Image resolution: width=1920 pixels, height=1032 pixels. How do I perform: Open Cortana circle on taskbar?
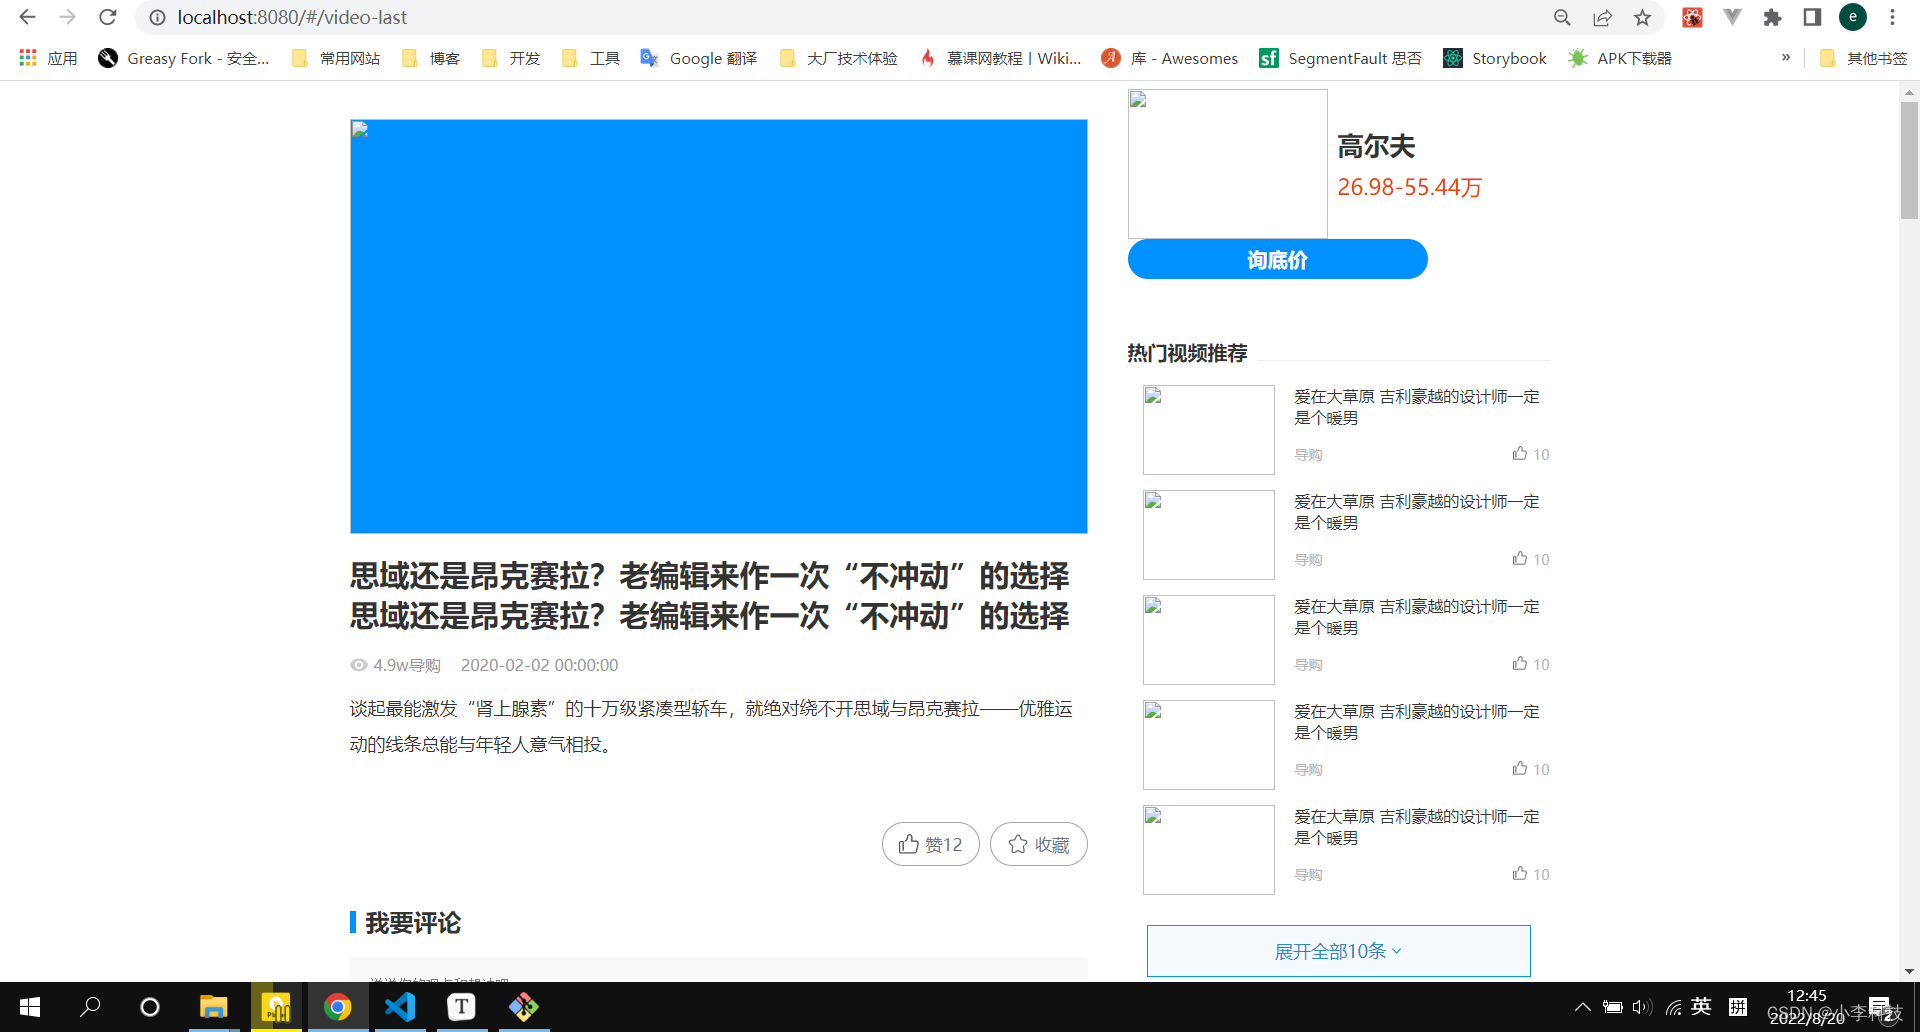(x=150, y=1007)
